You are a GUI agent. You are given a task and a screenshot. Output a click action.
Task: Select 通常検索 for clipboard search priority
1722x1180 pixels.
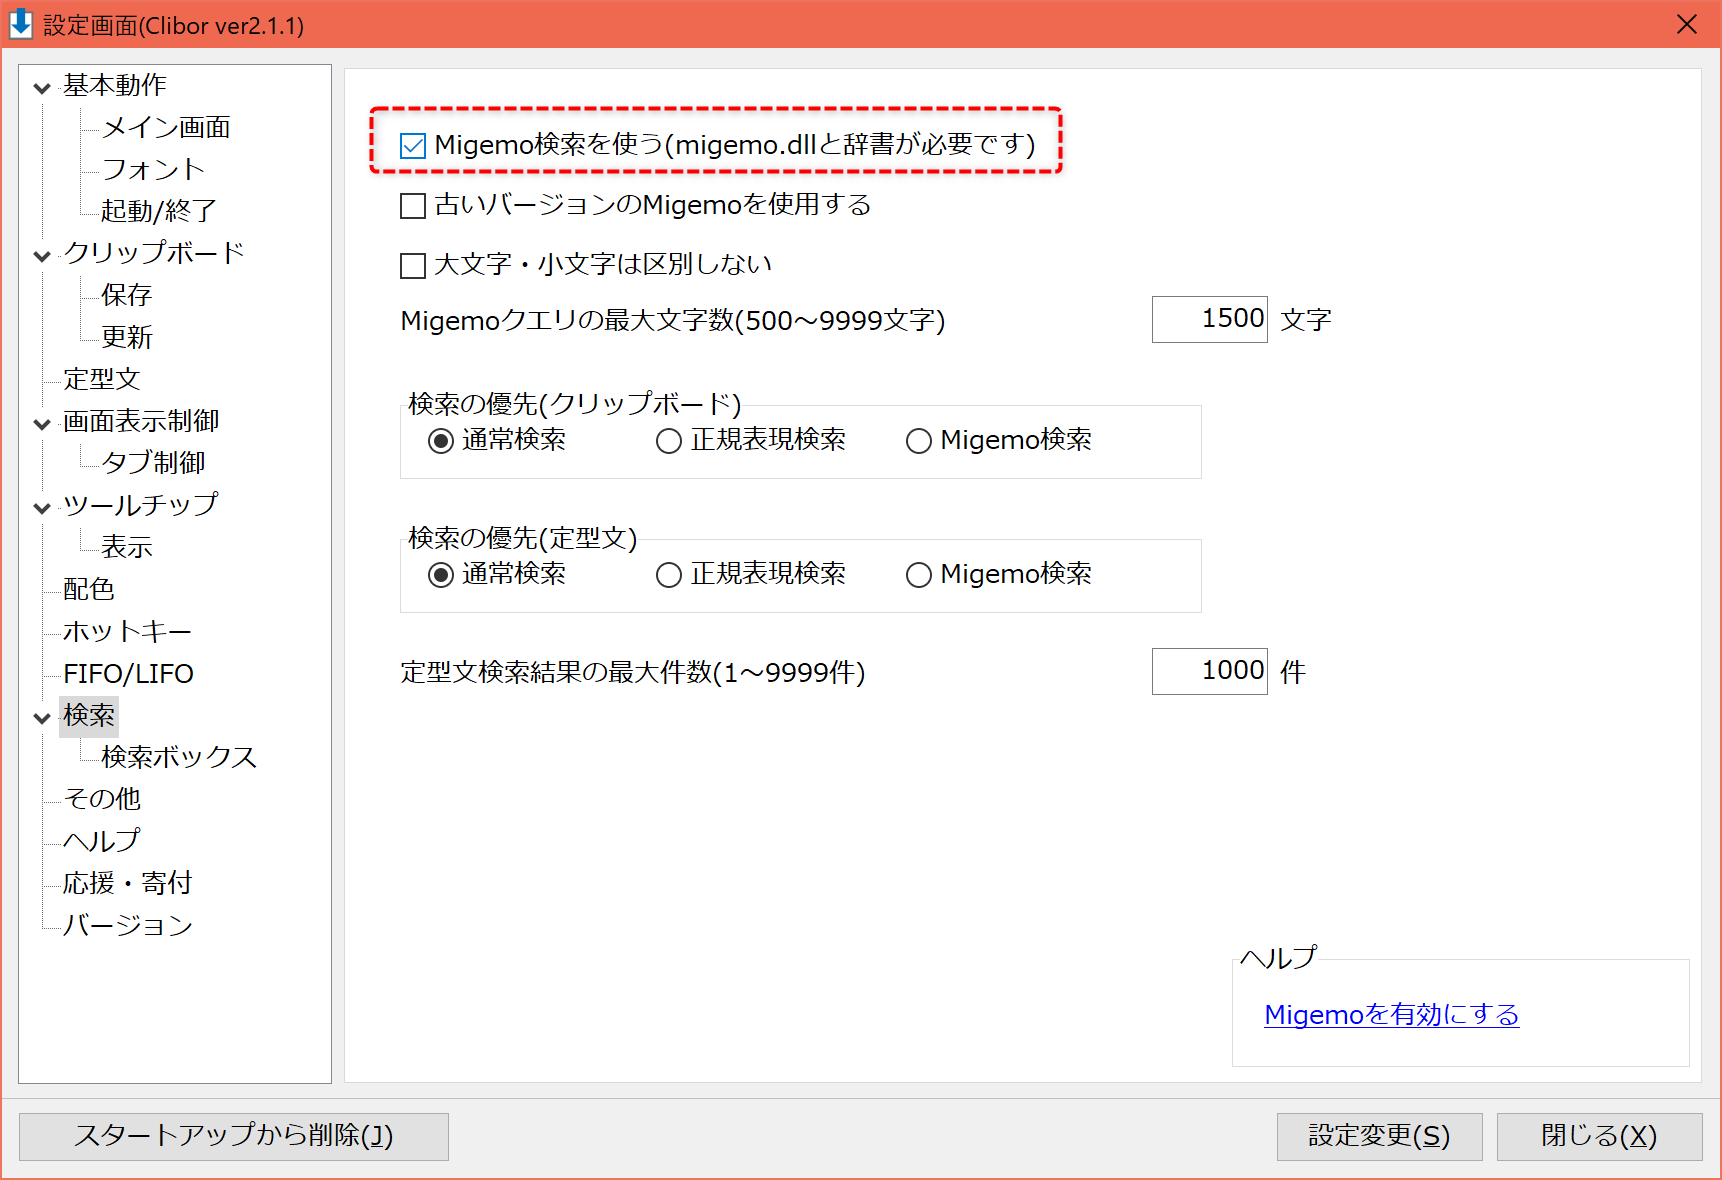point(441,441)
